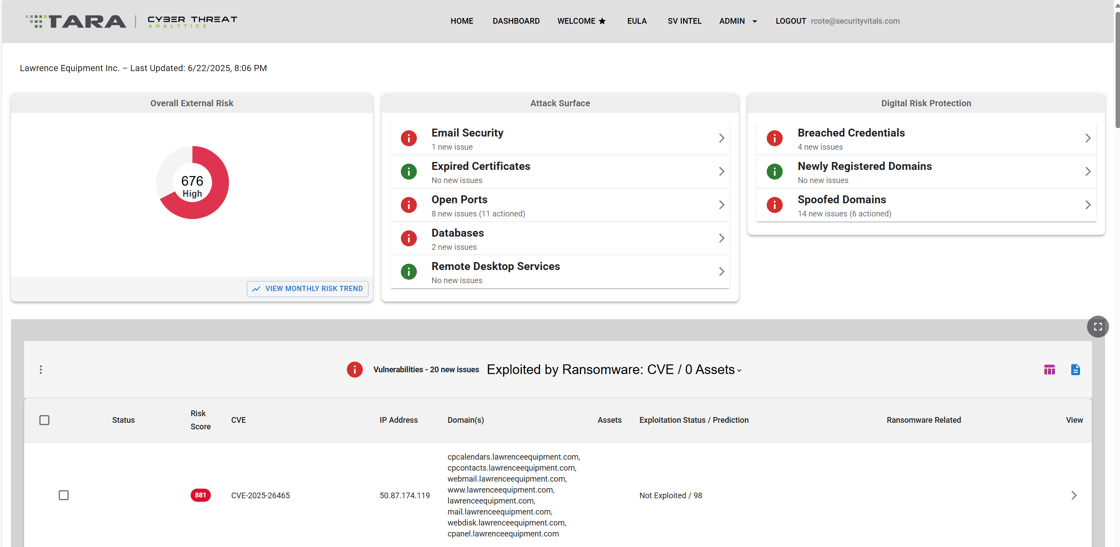Expand the Email Security row chevron

(x=721, y=138)
